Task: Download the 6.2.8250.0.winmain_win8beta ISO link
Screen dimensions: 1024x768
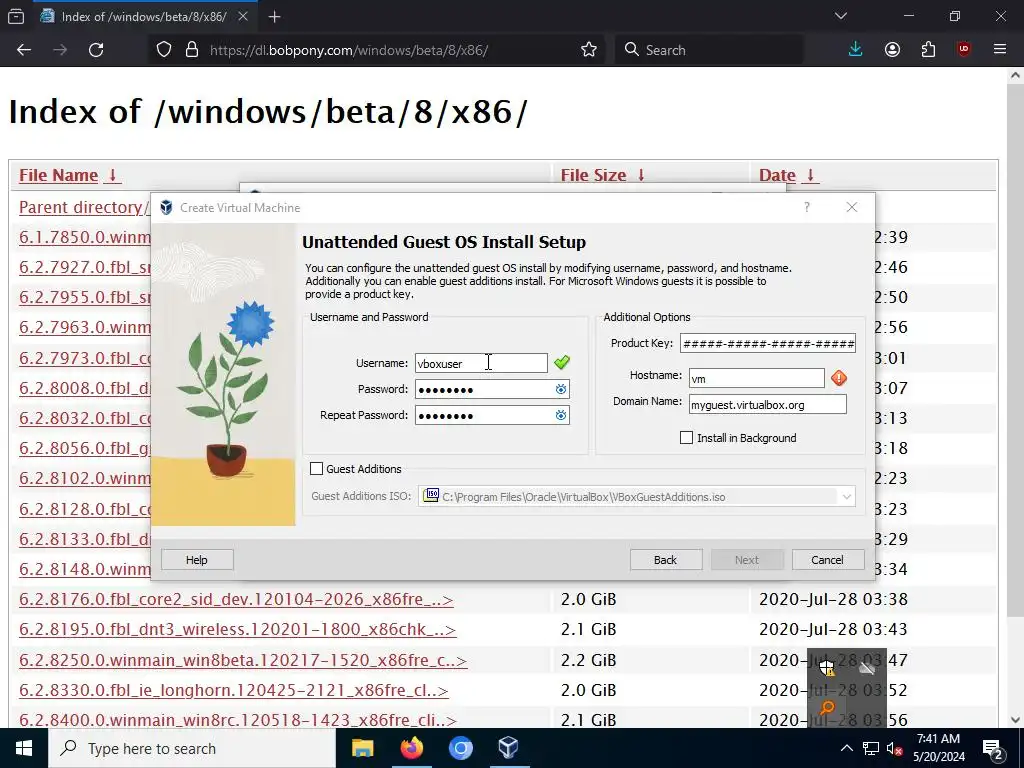Action: (x=243, y=660)
